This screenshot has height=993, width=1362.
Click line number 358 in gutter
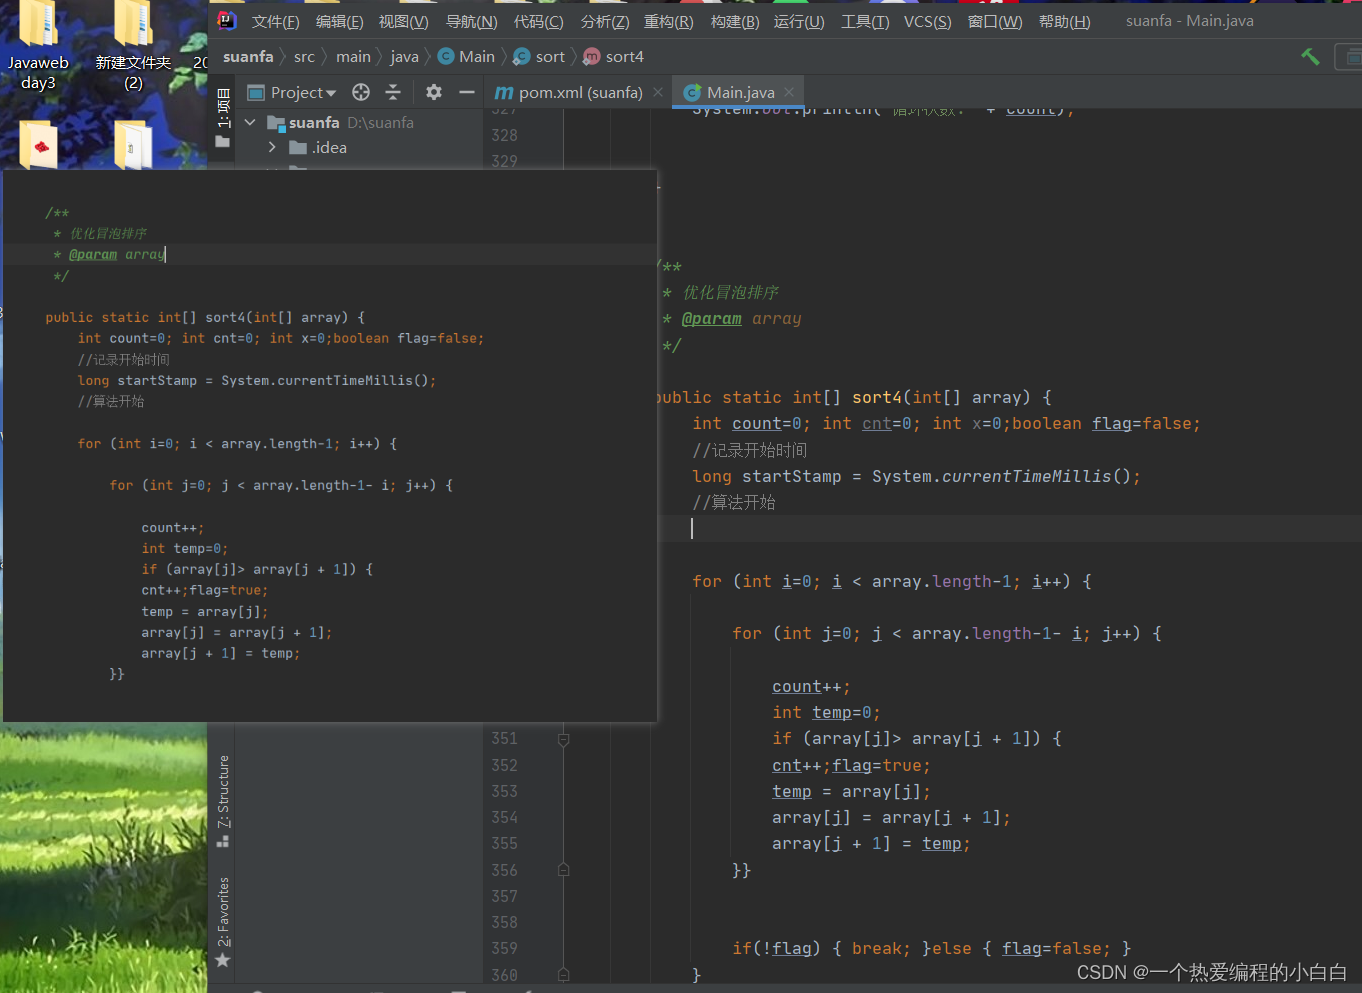click(504, 922)
